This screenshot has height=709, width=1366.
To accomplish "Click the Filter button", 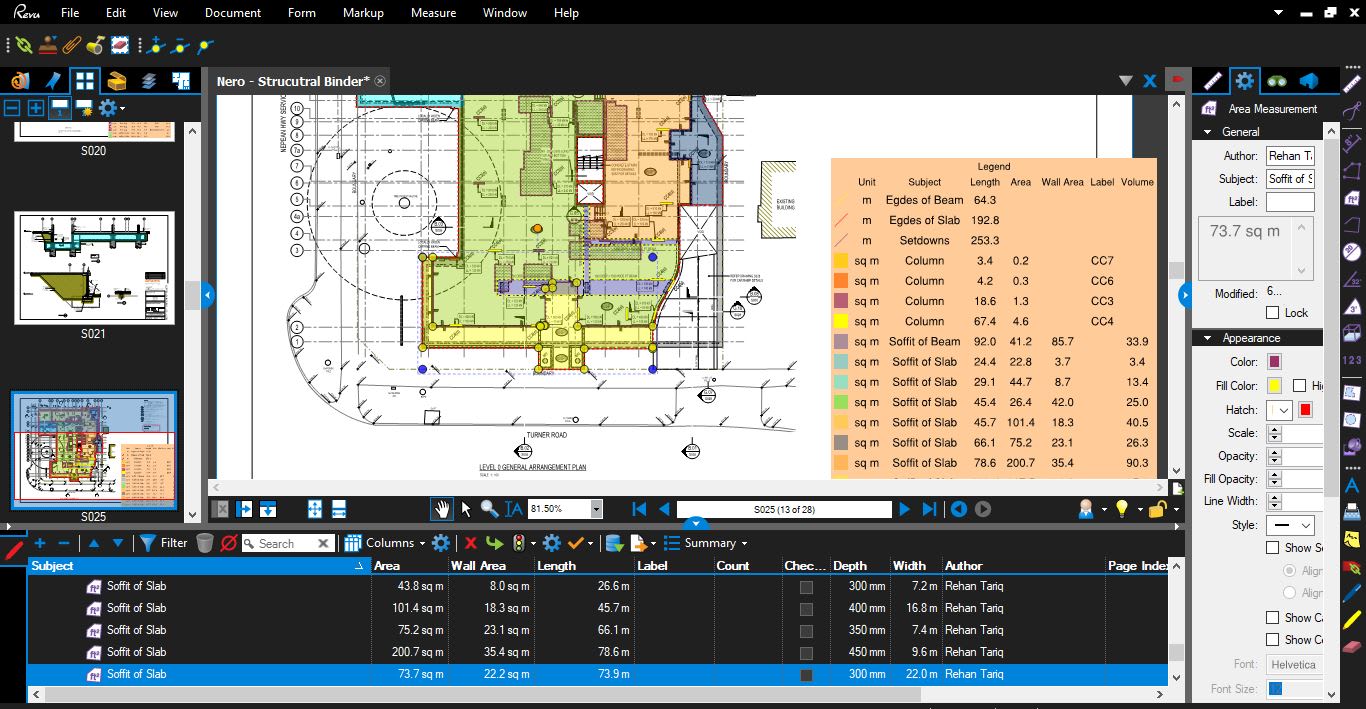I will pyautogui.click(x=163, y=543).
